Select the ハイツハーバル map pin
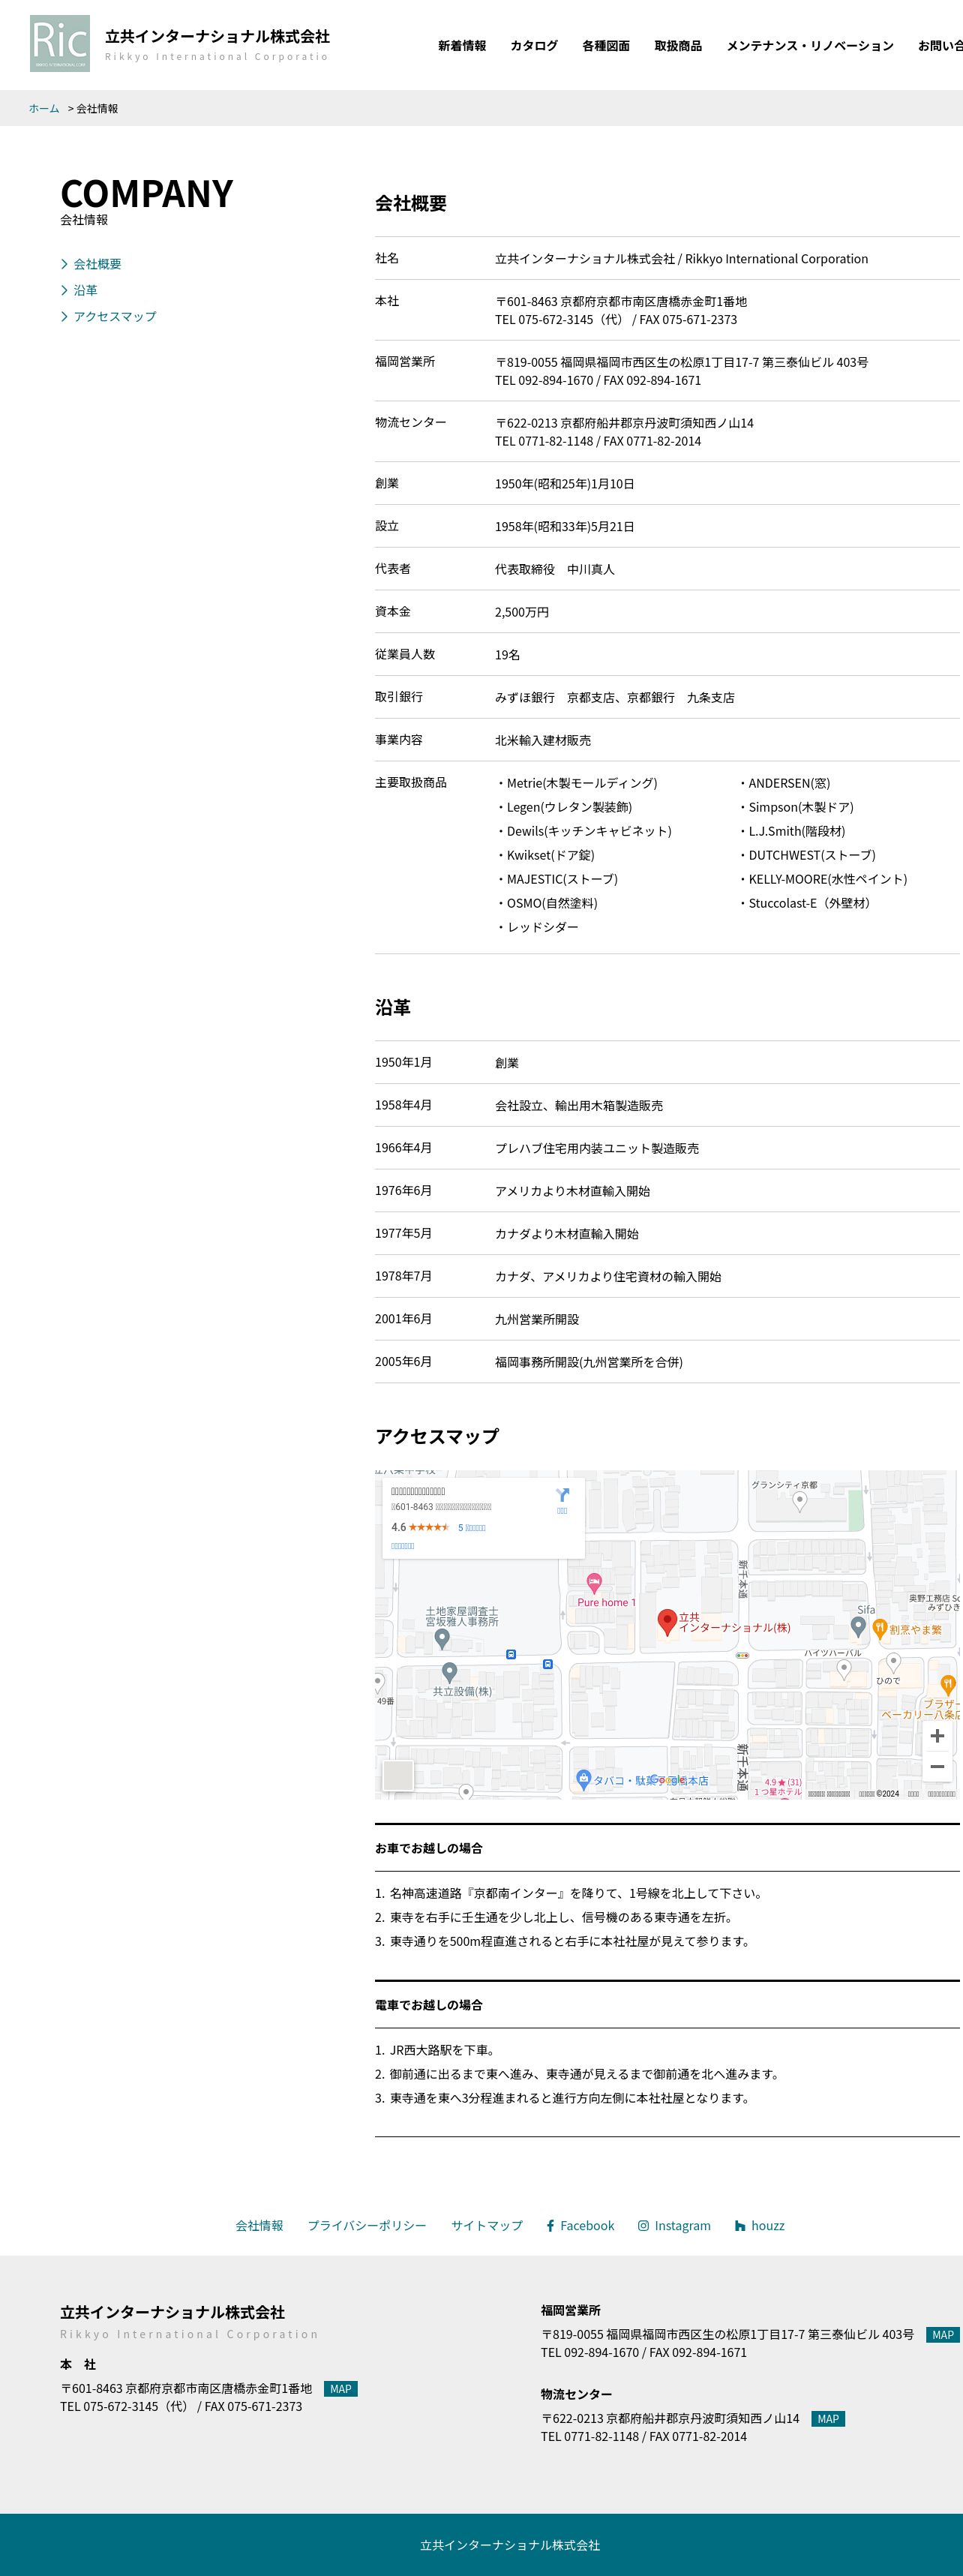 point(843,1668)
